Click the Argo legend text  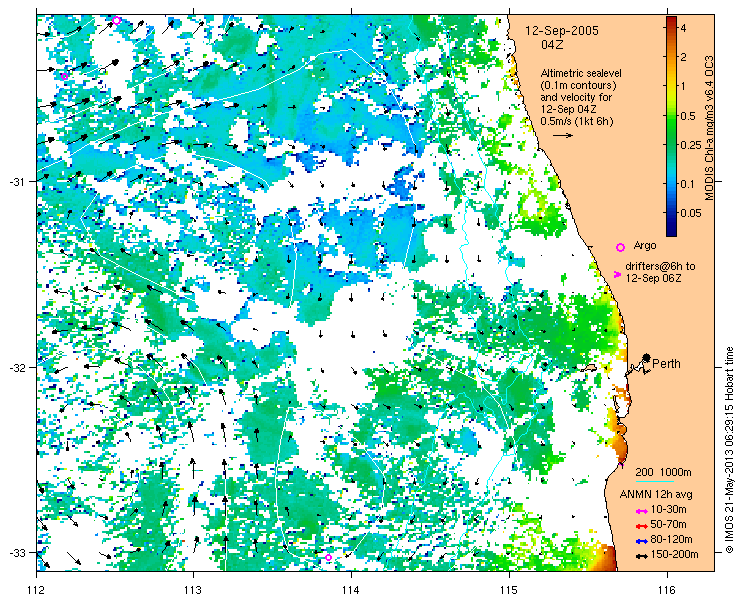[645, 245]
